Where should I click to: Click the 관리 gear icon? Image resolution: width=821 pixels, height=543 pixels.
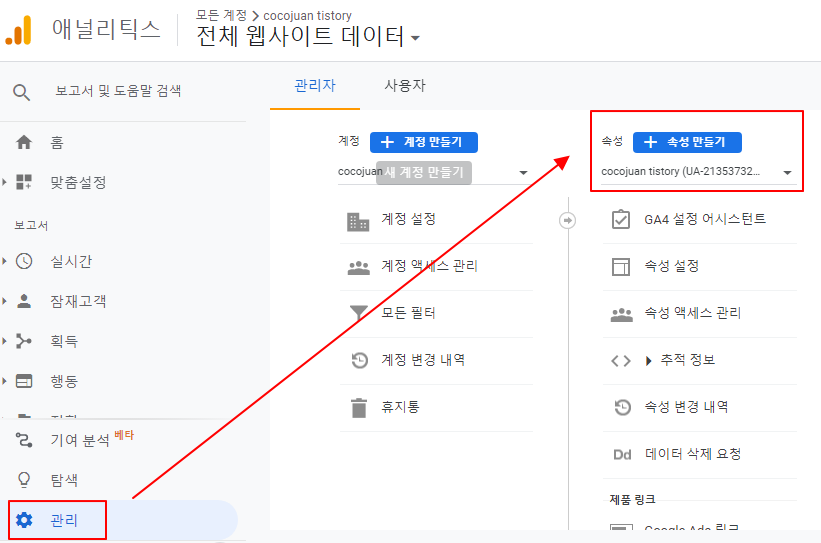point(24,520)
